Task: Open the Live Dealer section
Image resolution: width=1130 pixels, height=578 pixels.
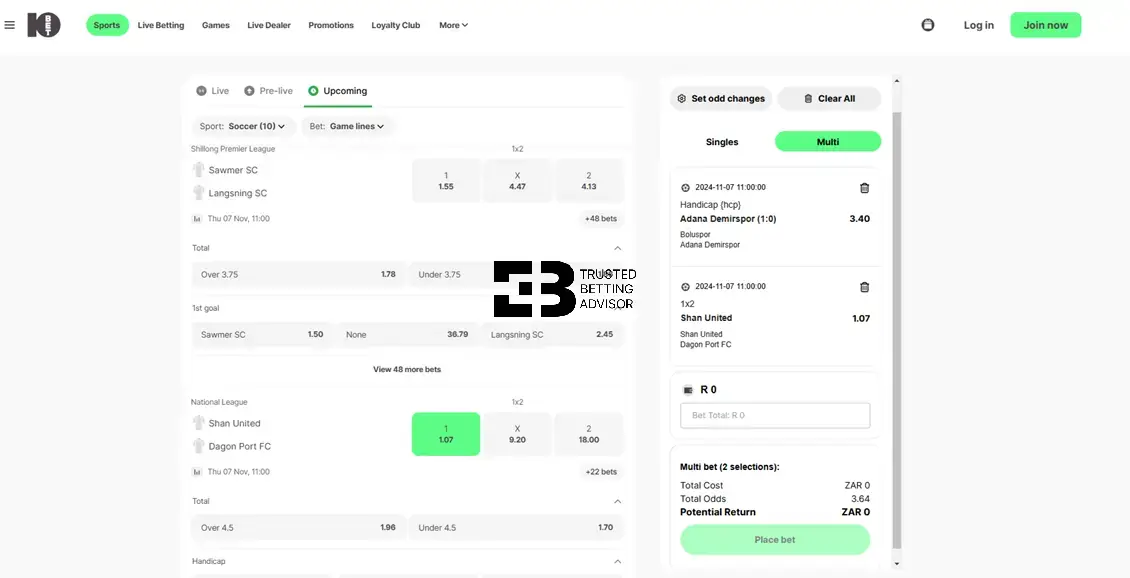Action: 269,25
